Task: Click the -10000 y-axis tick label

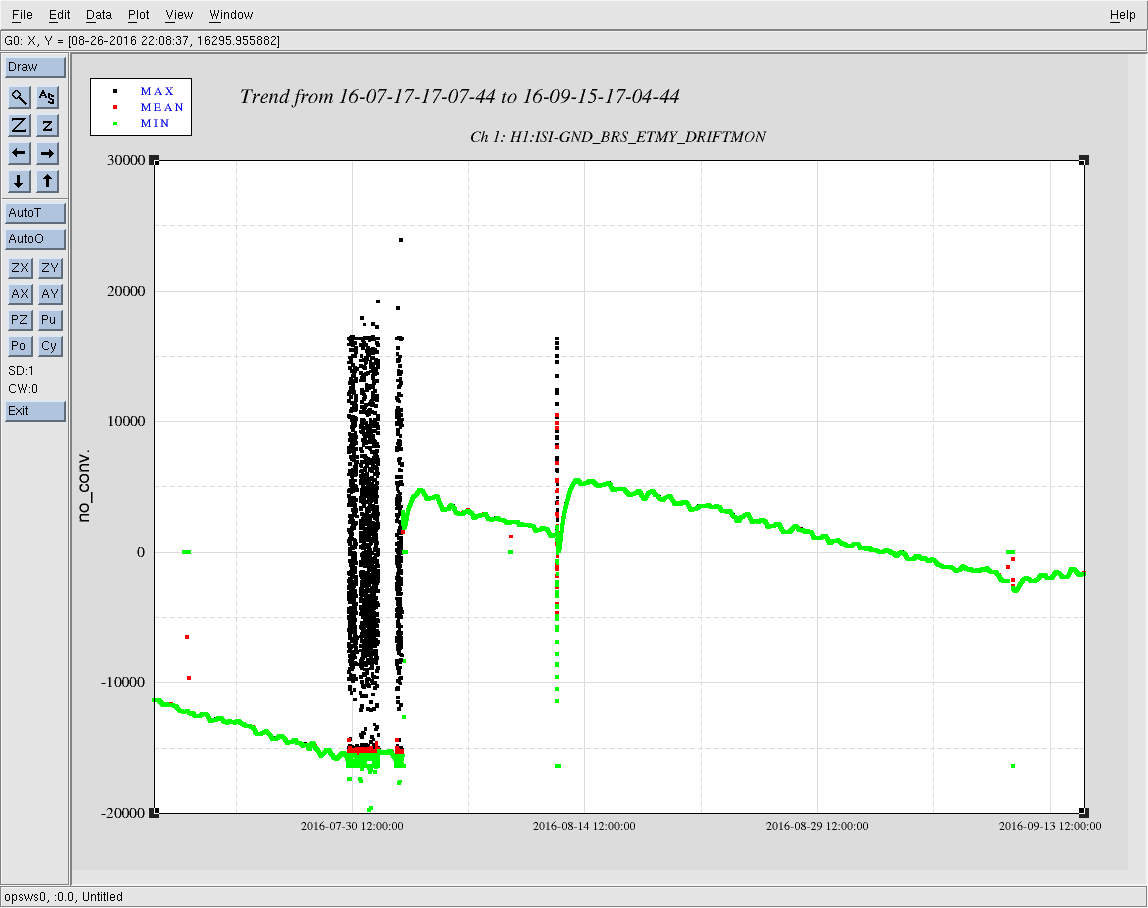Action: pyautogui.click(x=123, y=682)
